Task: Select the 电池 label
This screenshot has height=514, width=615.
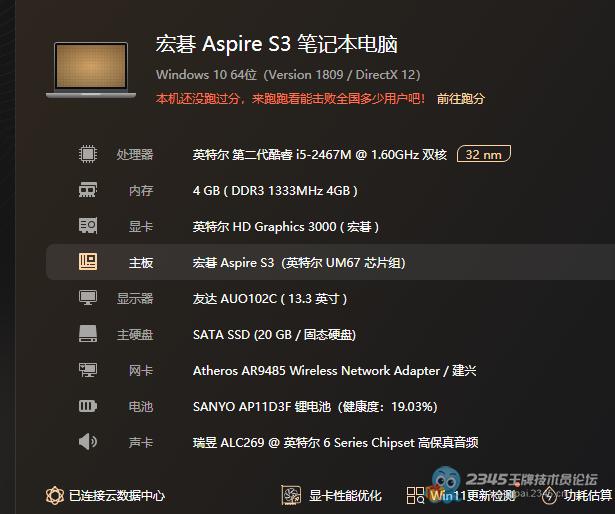Action: 141,406
